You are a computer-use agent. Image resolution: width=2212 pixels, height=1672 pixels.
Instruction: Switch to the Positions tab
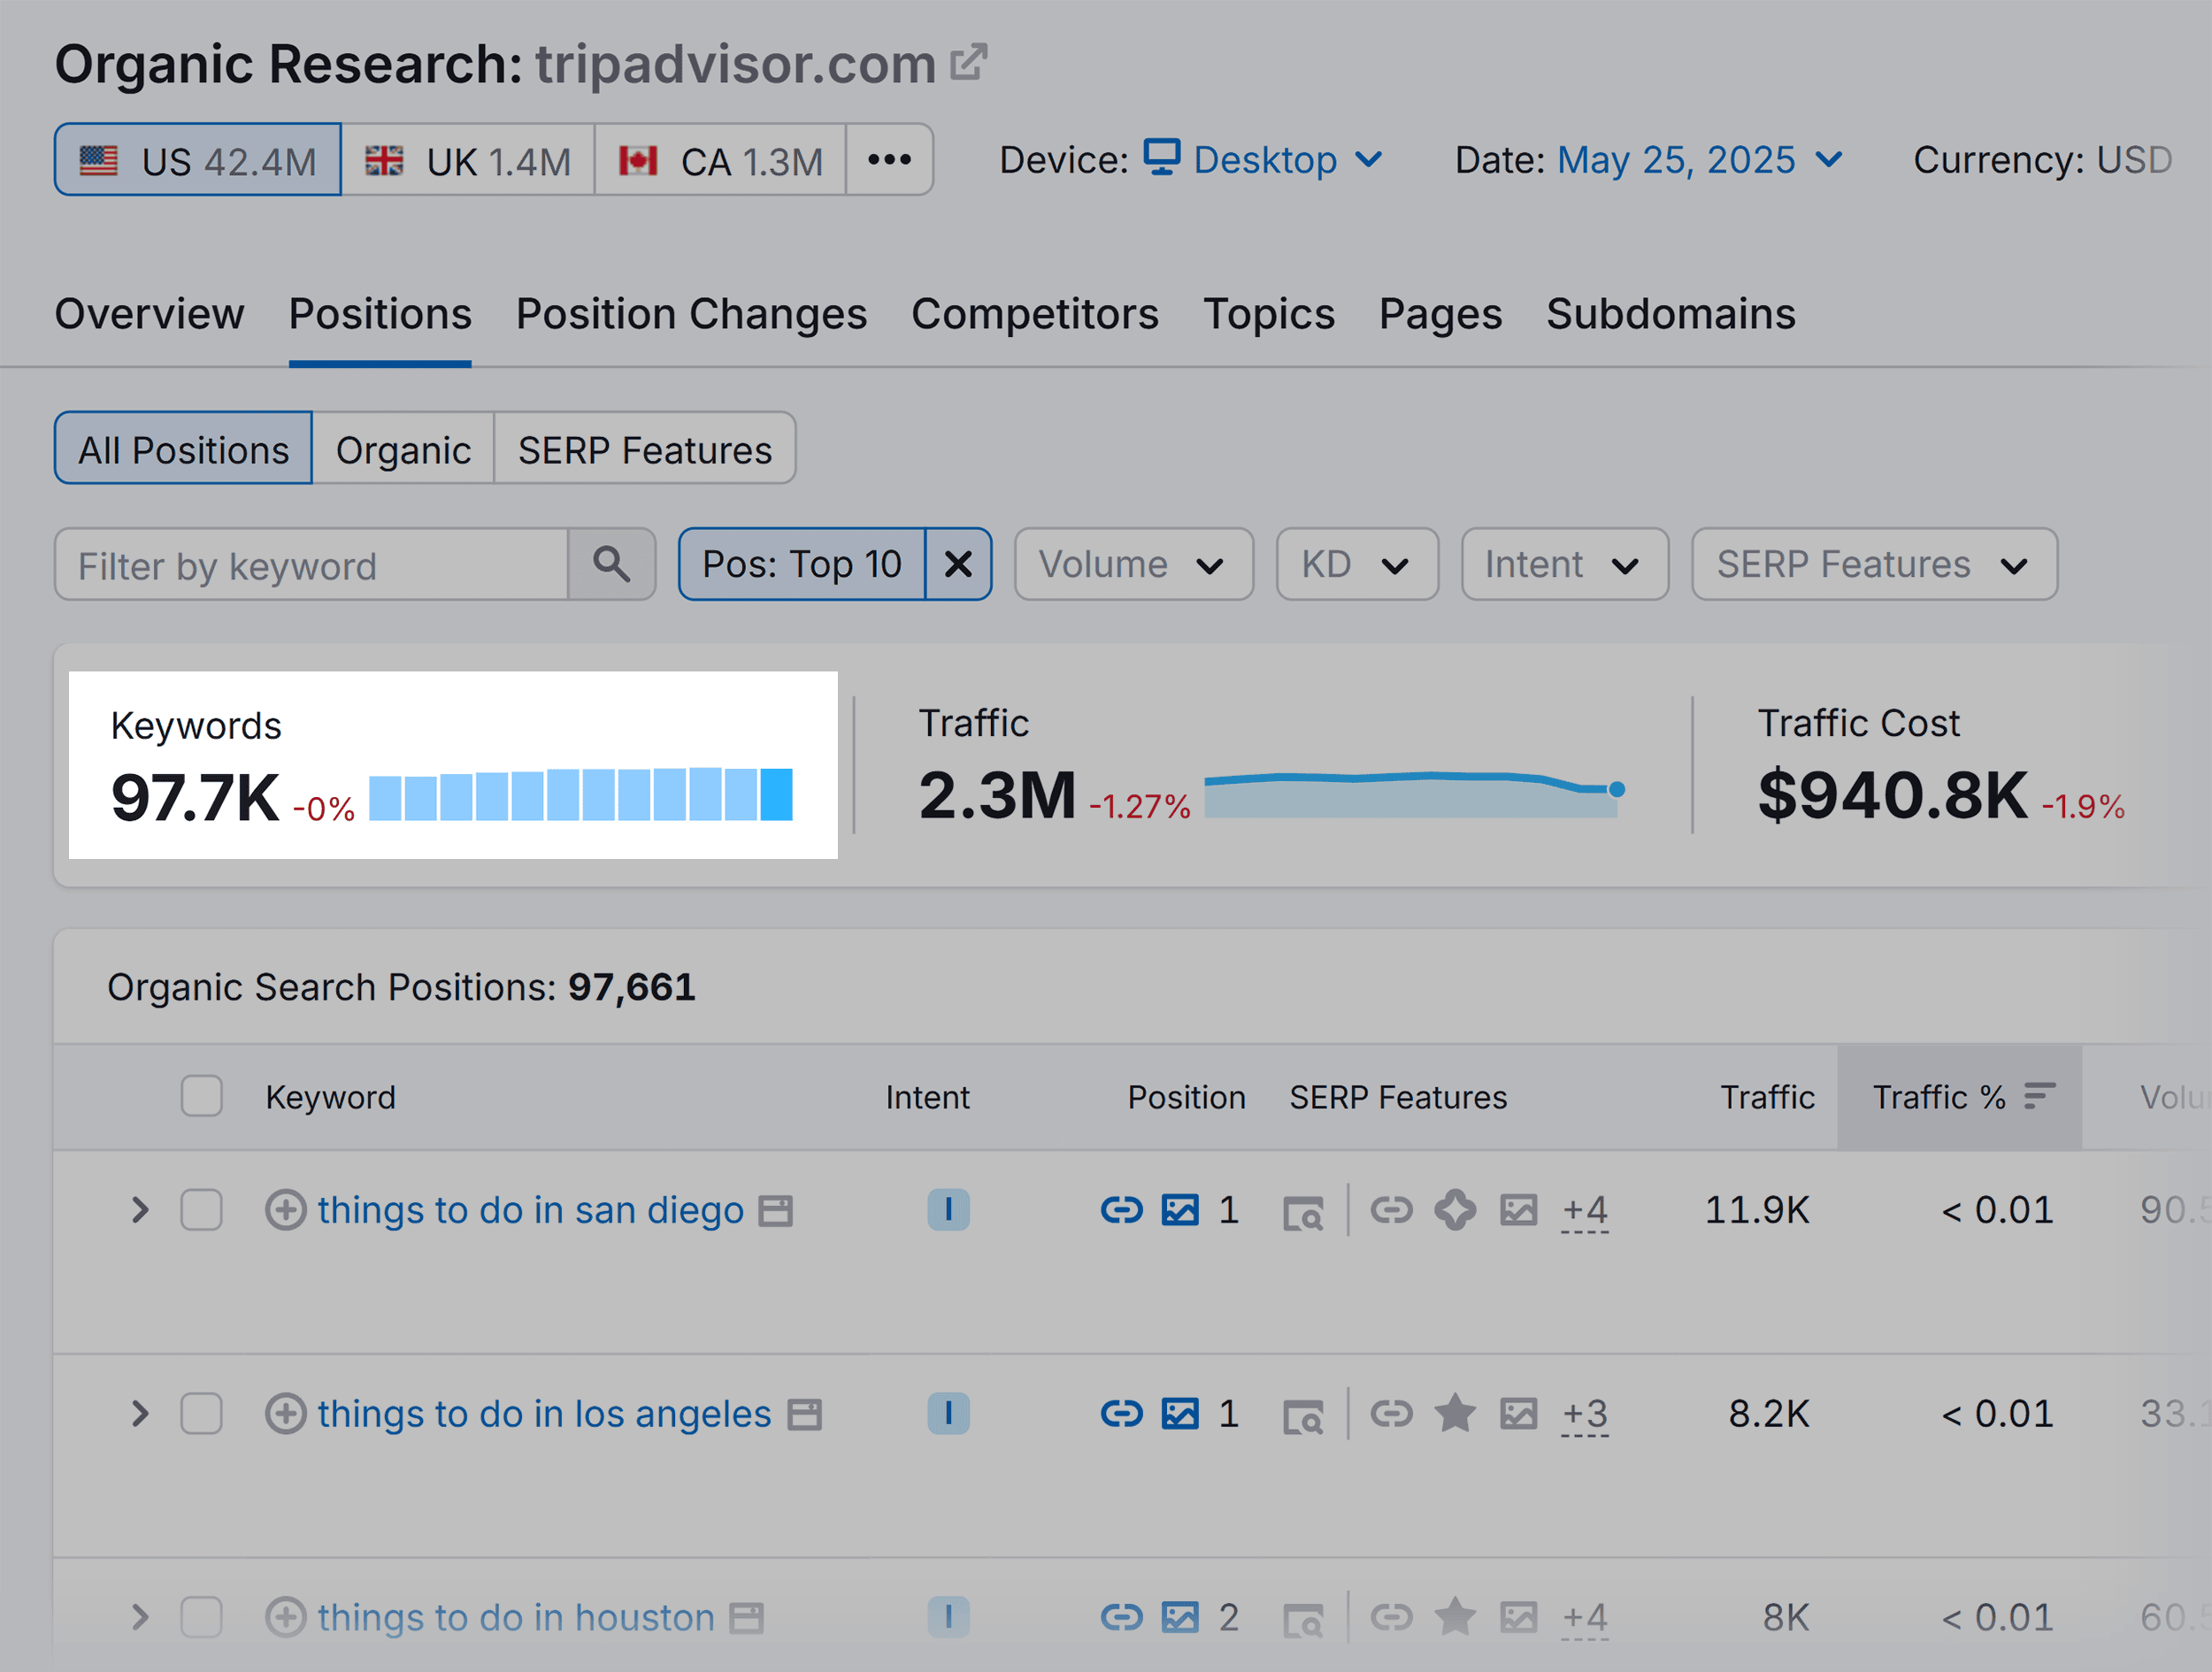(380, 314)
